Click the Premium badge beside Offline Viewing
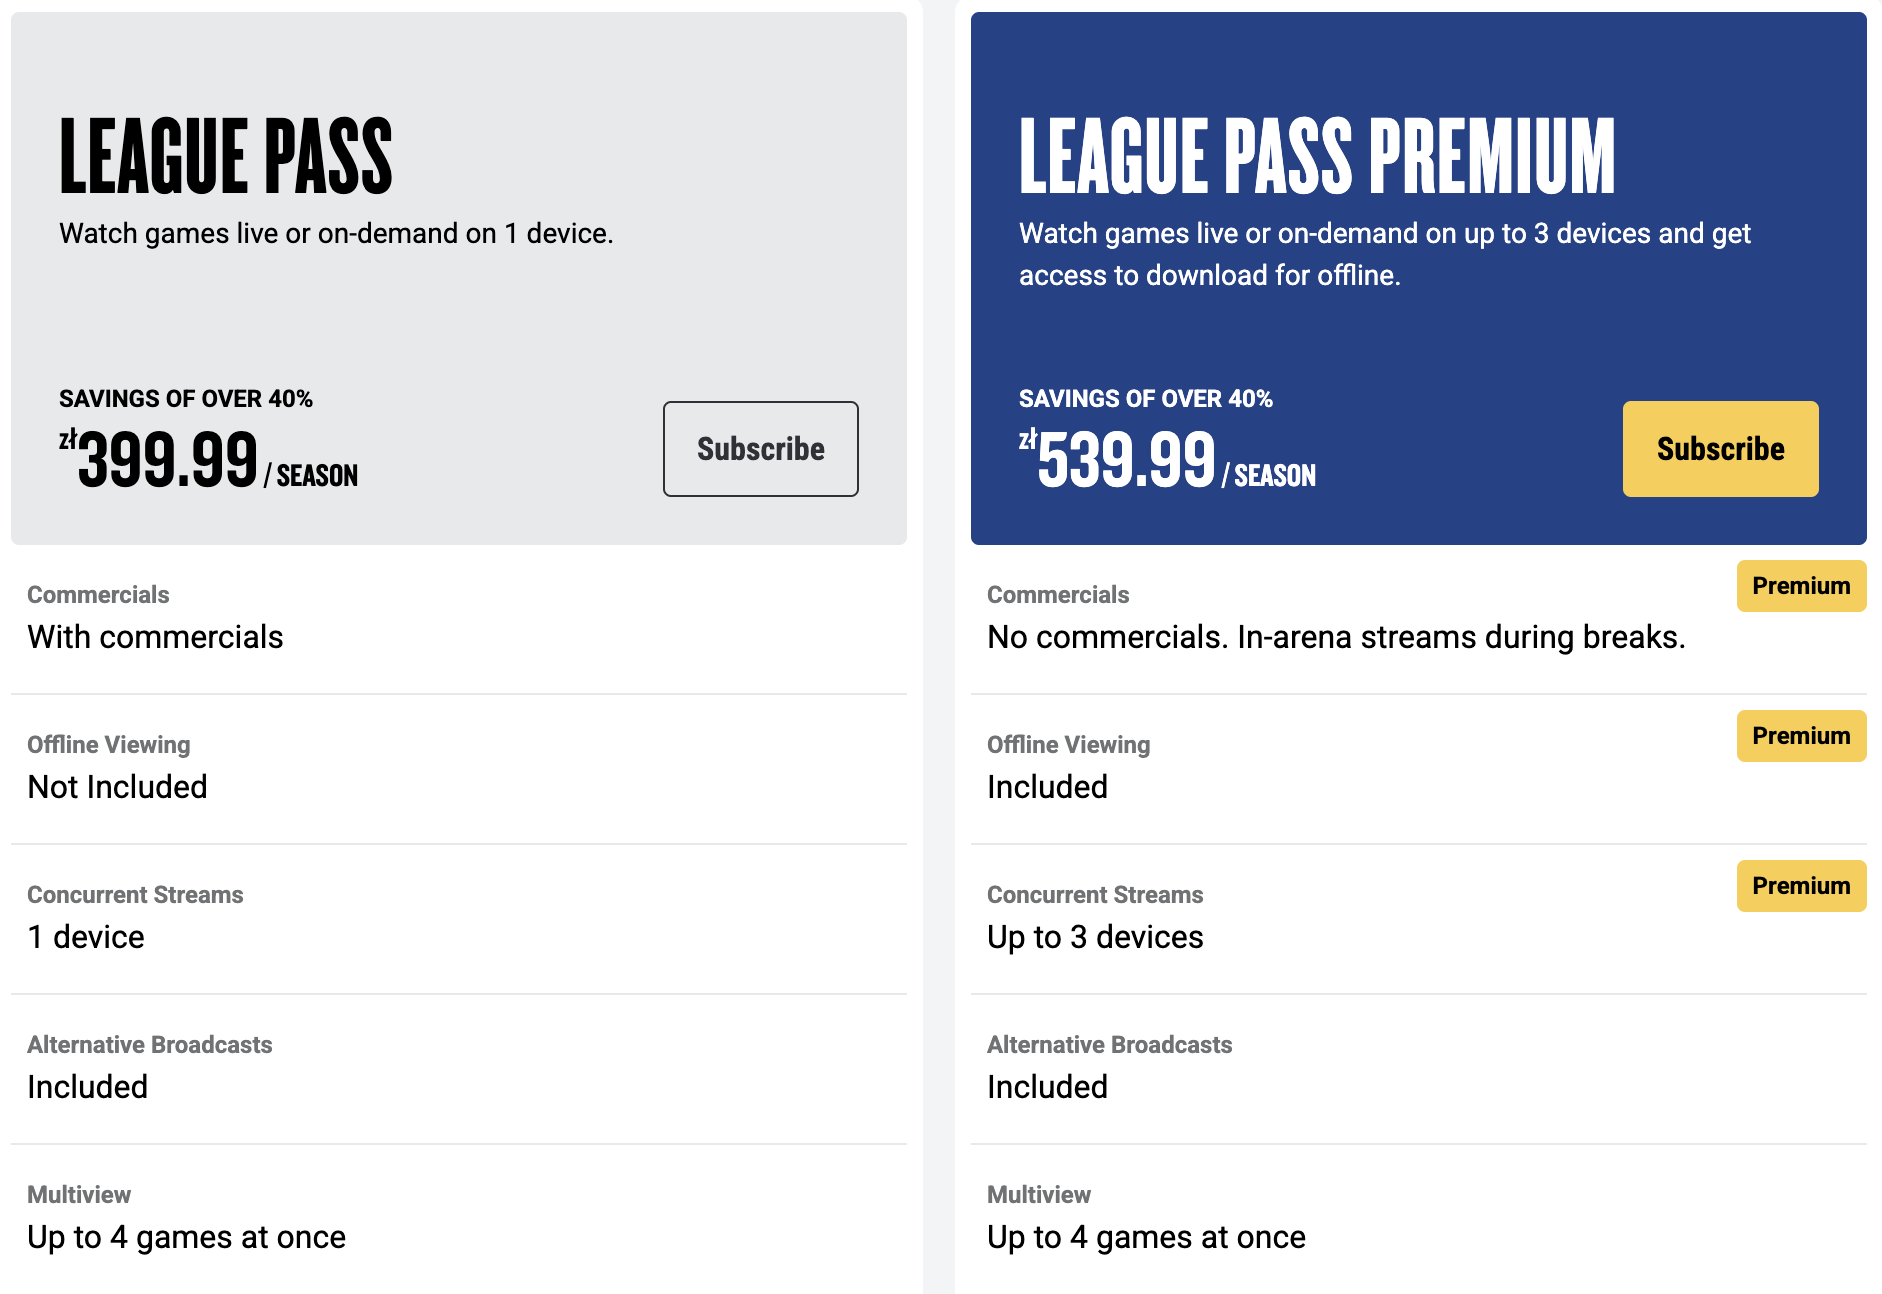The height and width of the screenshot is (1294, 1882). 1801,736
